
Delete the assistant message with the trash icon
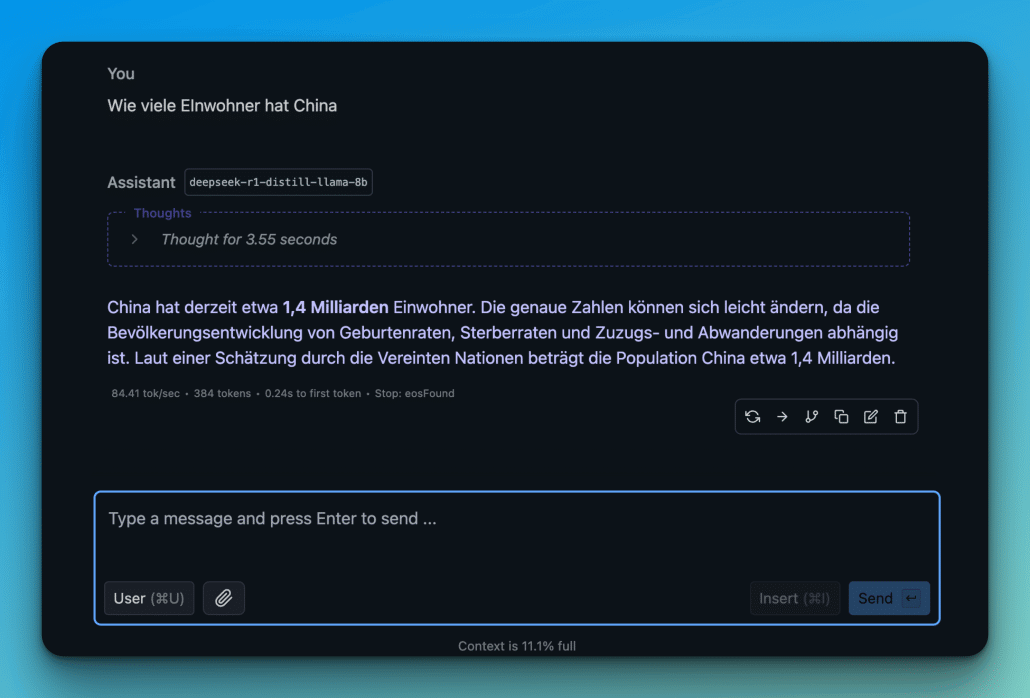point(900,416)
